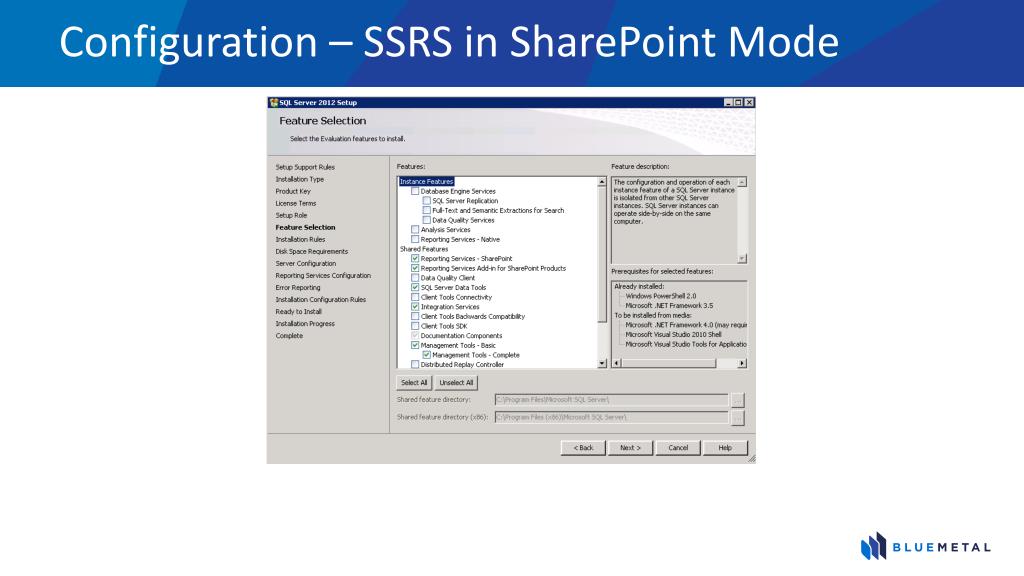The width and height of the screenshot is (1024, 576).
Task: Select the Instance Features tree node
Action: [426, 182]
